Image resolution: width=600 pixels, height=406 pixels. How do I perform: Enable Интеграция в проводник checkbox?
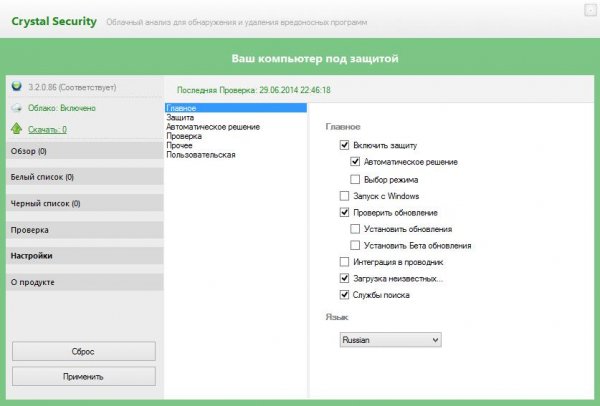[x=344, y=262]
